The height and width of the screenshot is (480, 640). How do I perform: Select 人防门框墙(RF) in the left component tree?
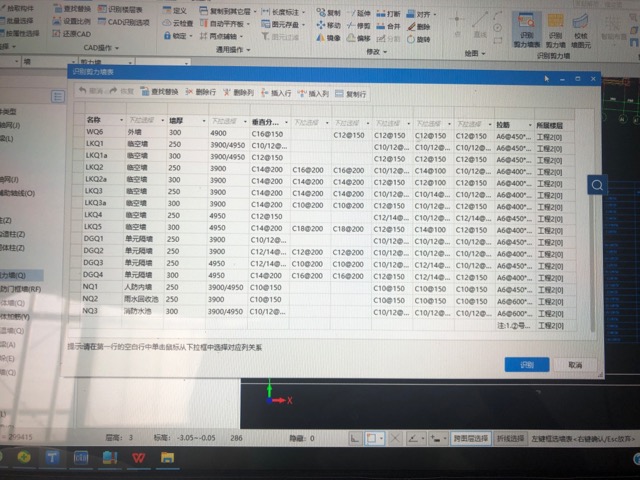[20, 289]
